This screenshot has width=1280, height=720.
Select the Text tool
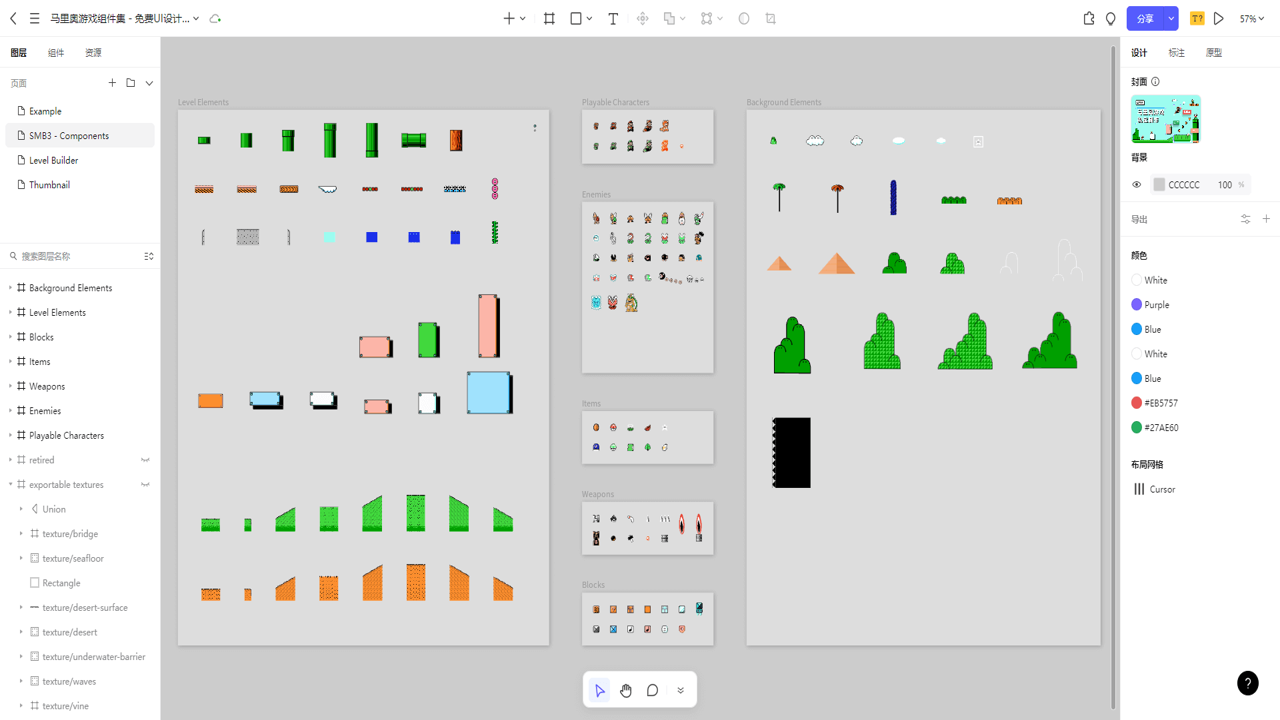coord(613,18)
